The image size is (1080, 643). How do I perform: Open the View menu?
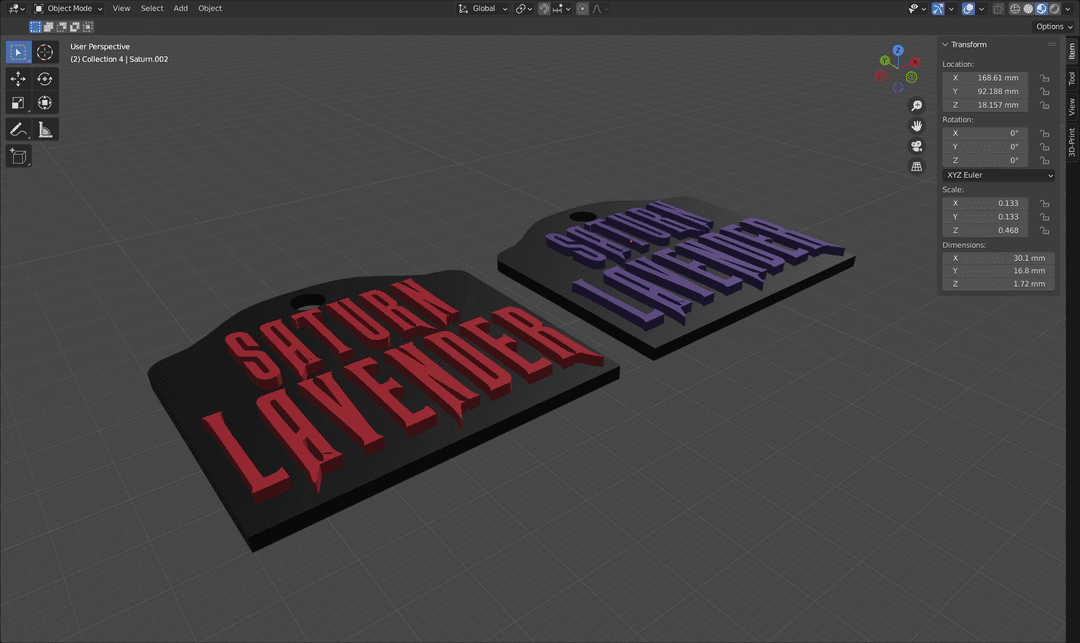click(121, 8)
